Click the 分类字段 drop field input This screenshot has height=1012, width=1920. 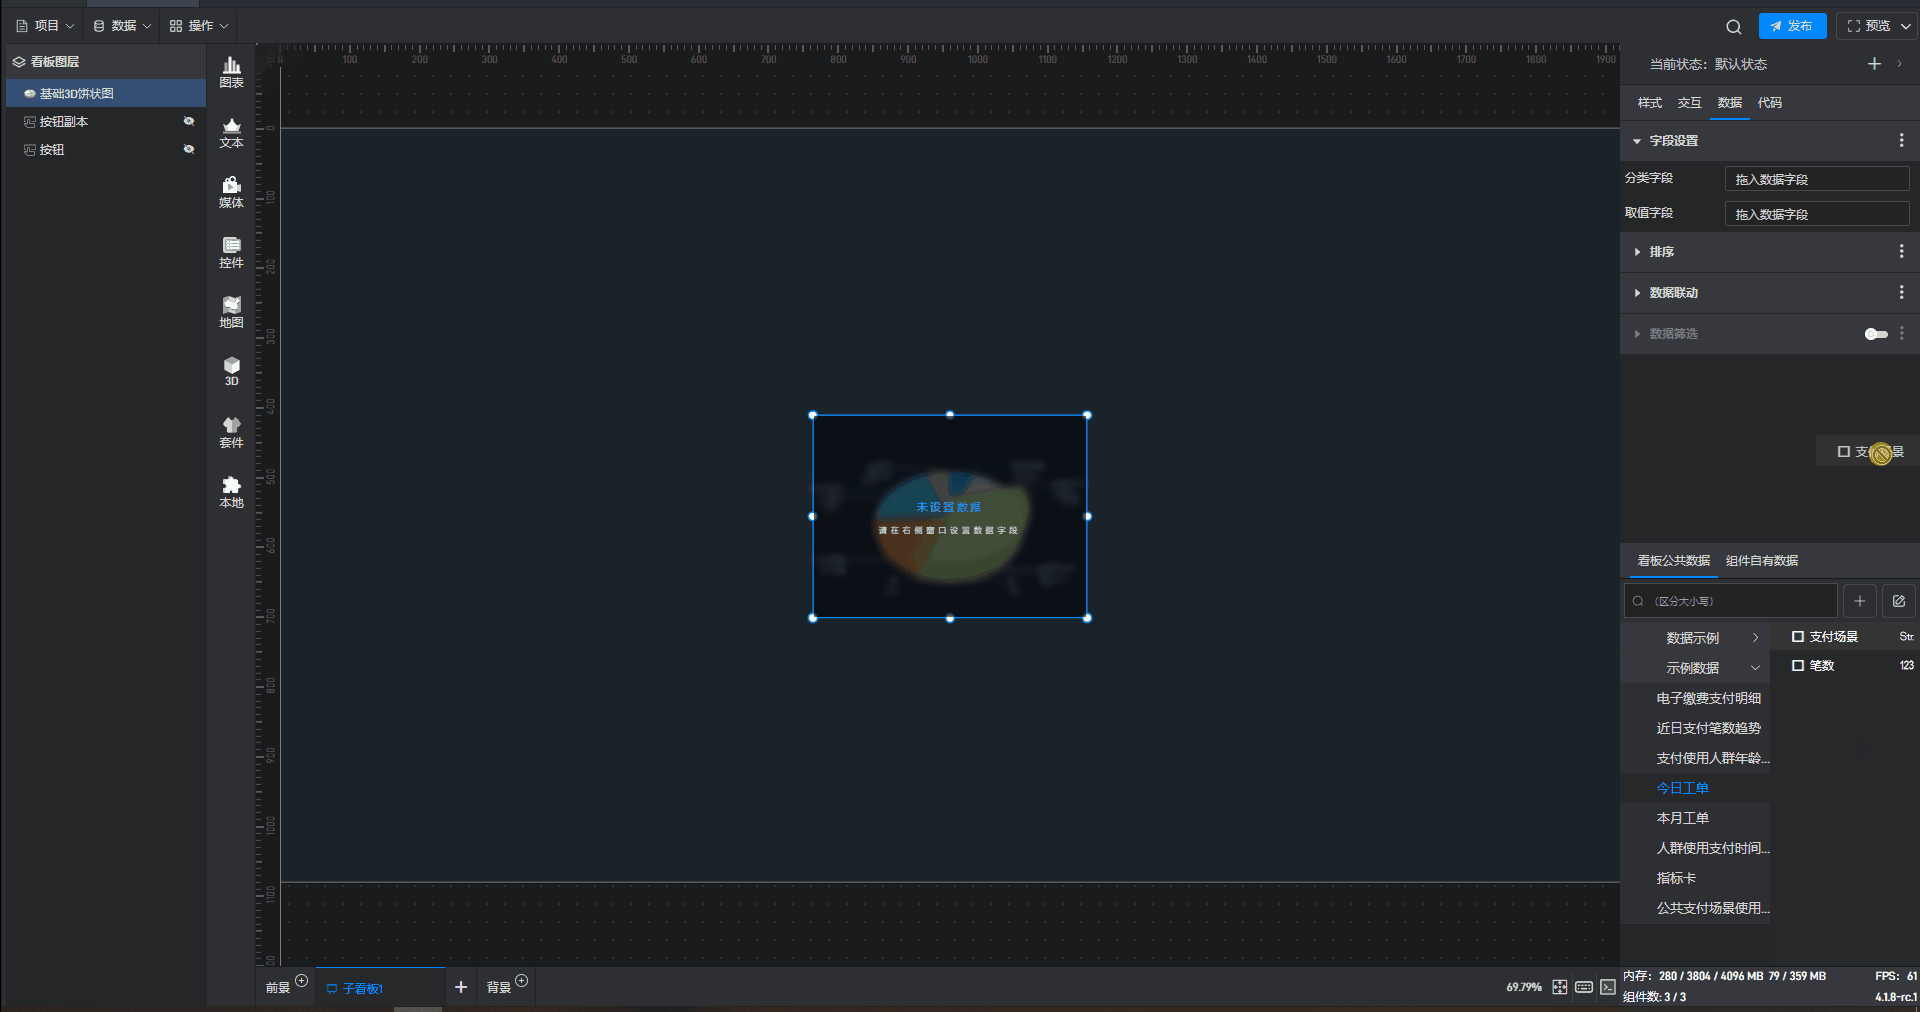(x=1816, y=179)
